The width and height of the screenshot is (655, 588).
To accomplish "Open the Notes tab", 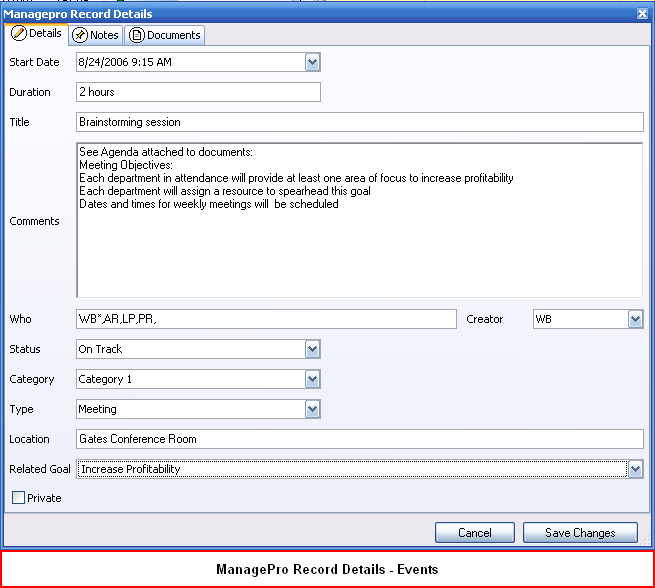I will click(x=96, y=35).
